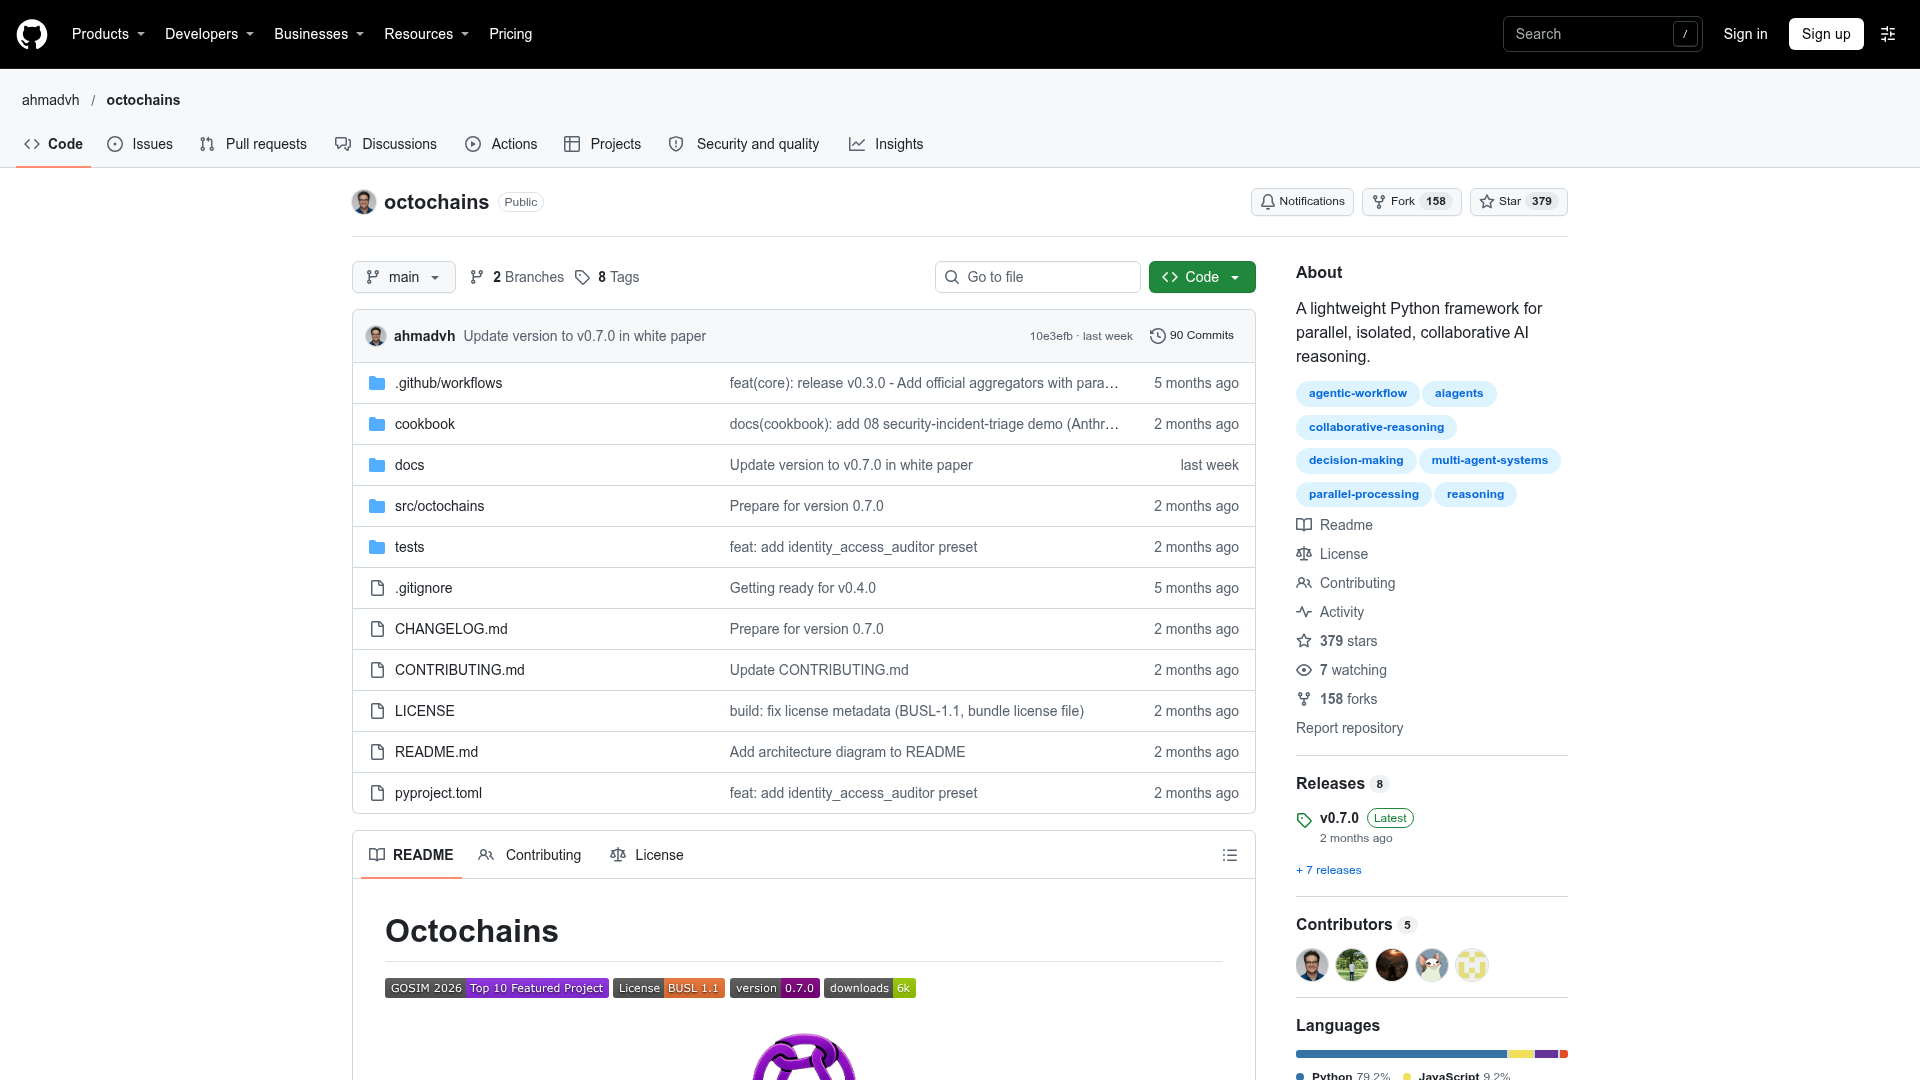Click the LICENSE file icon
The image size is (1920, 1080).
[x=377, y=711]
